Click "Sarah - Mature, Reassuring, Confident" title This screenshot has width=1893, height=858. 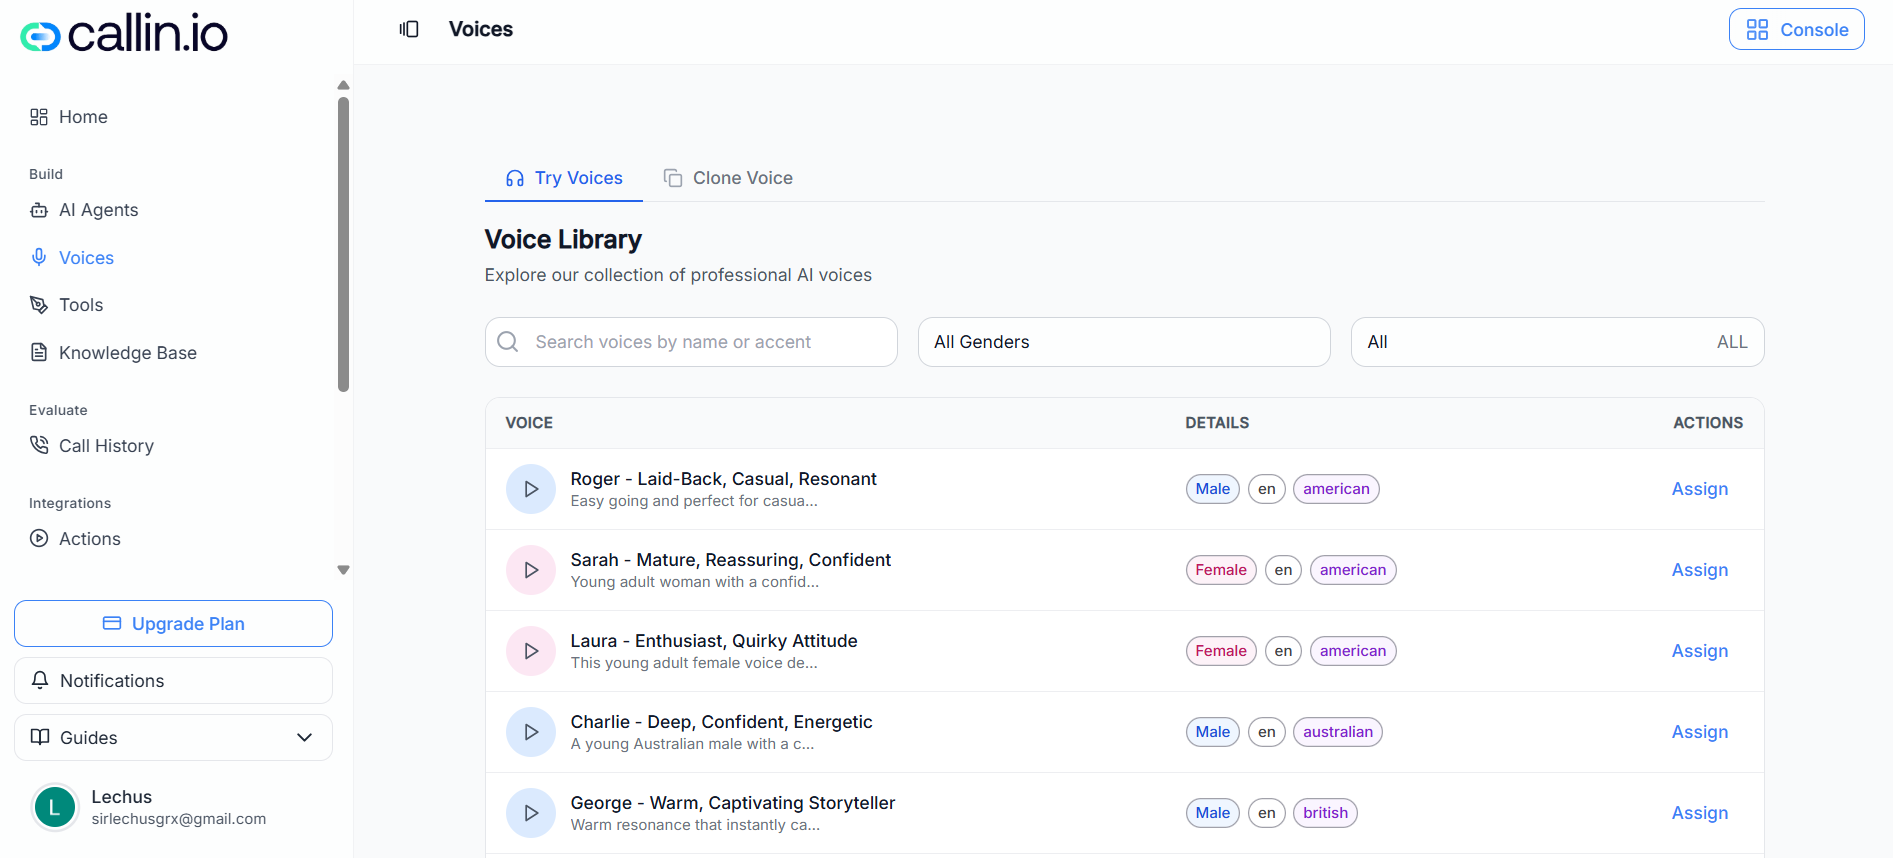730,560
